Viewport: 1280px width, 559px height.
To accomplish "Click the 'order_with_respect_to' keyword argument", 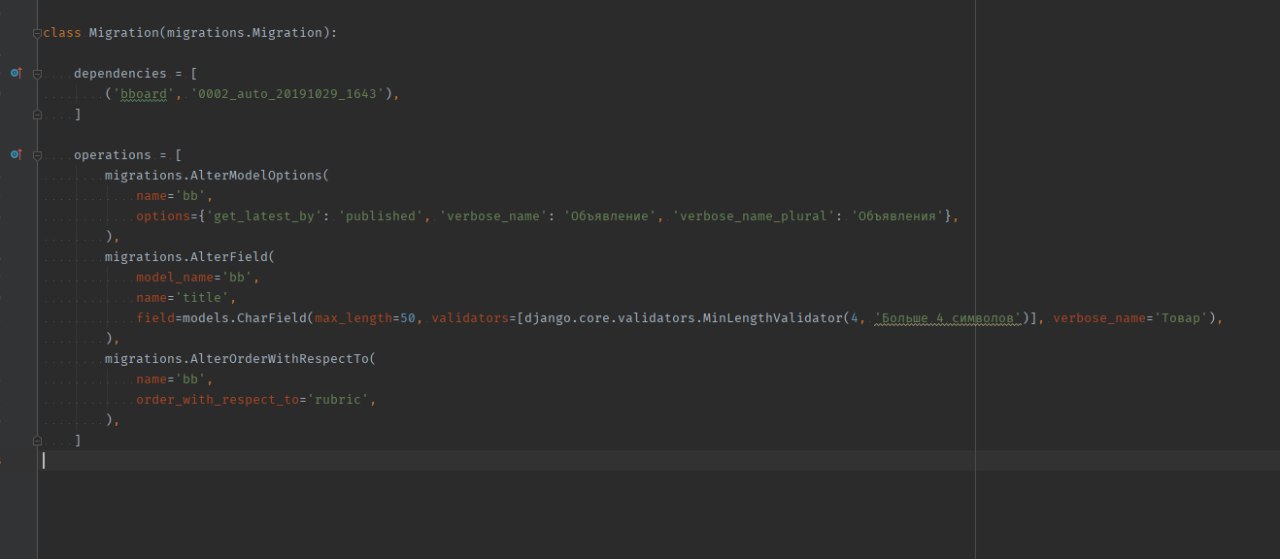I will pos(217,399).
